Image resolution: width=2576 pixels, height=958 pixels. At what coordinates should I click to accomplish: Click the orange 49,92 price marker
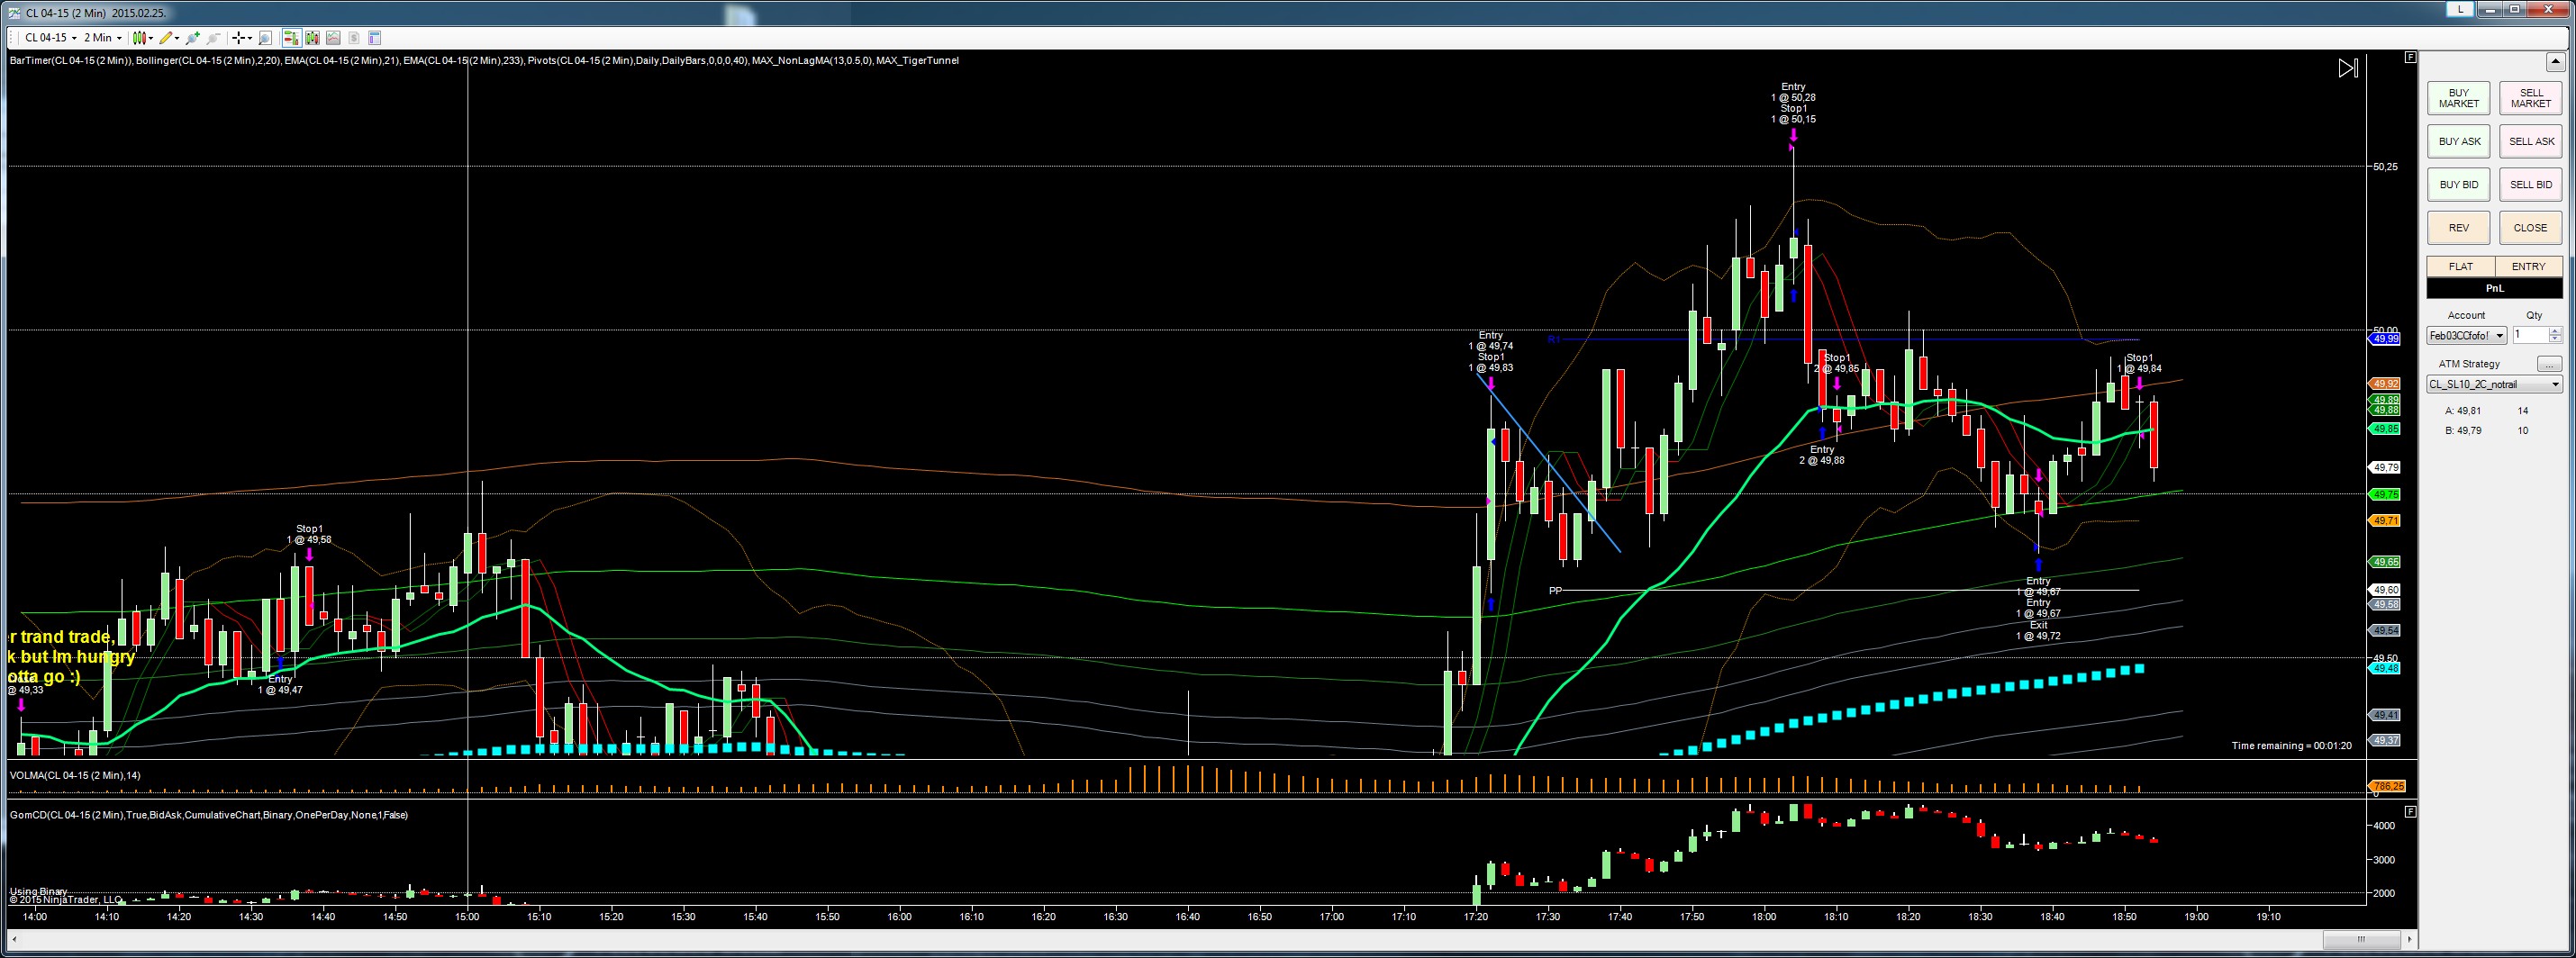coord(2385,383)
